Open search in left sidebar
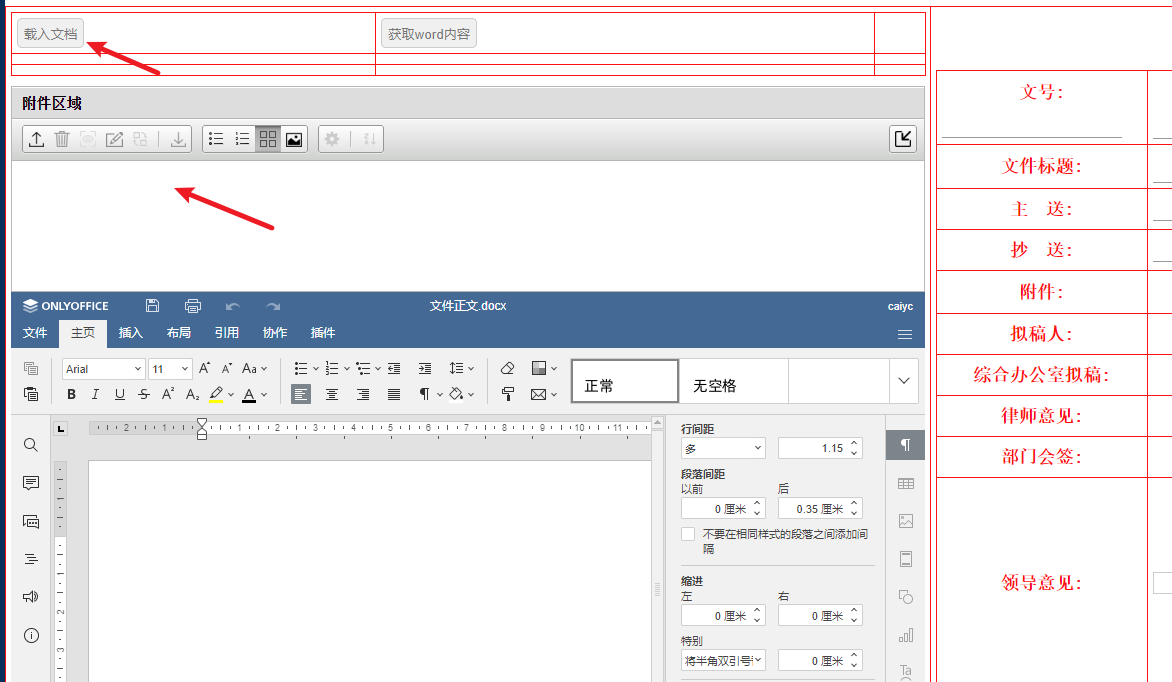This screenshot has height=682, width=1172. coord(31,445)
